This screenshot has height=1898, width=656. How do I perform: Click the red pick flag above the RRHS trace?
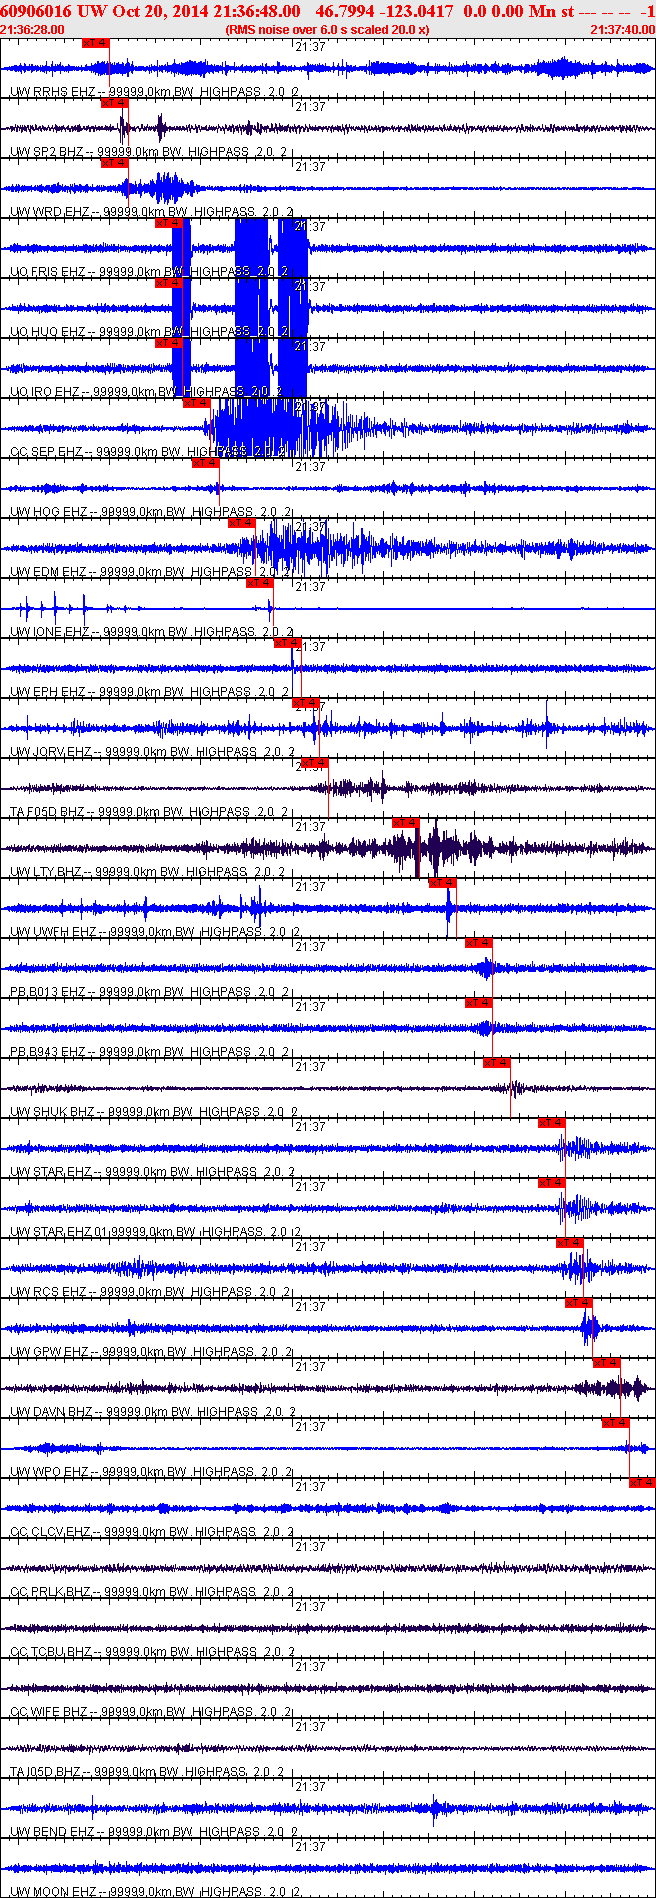click(96, 43)
